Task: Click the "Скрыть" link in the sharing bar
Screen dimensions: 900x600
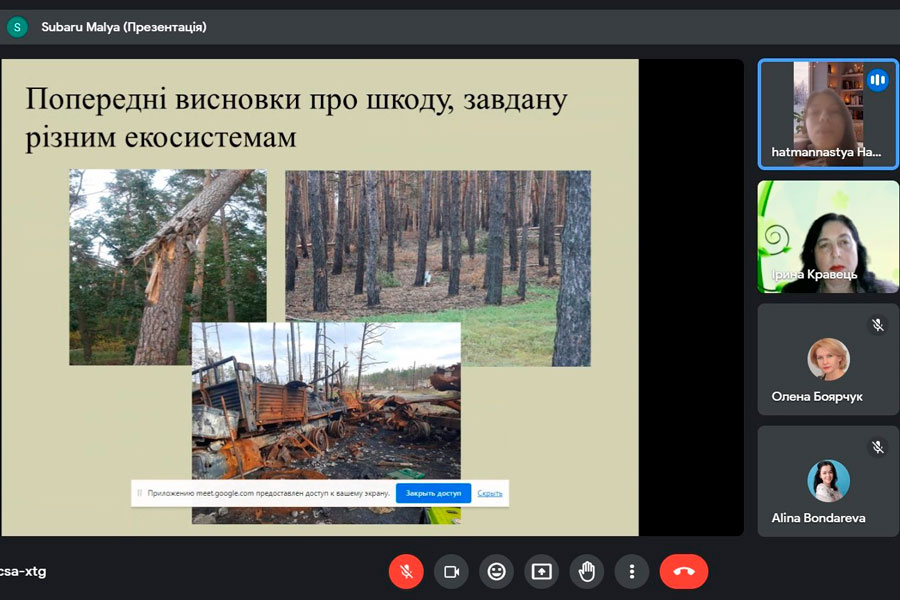Action: point(490,493)
